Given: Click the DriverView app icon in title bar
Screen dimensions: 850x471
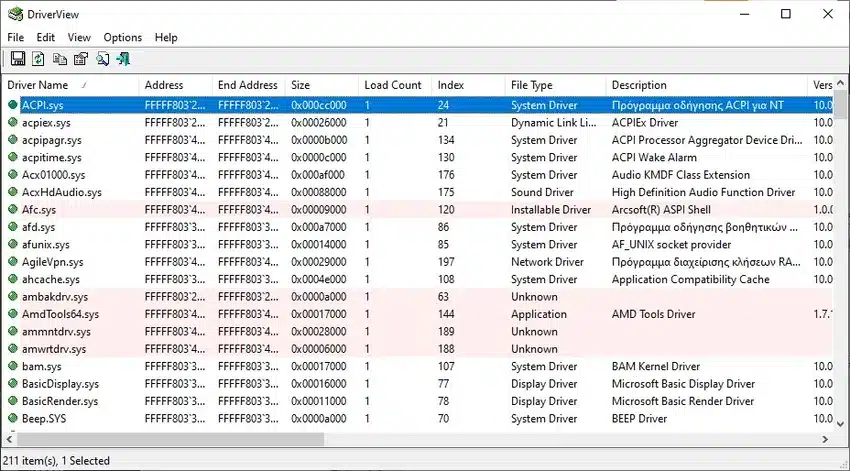Looking at the screenshot, I should pos(15,14).
